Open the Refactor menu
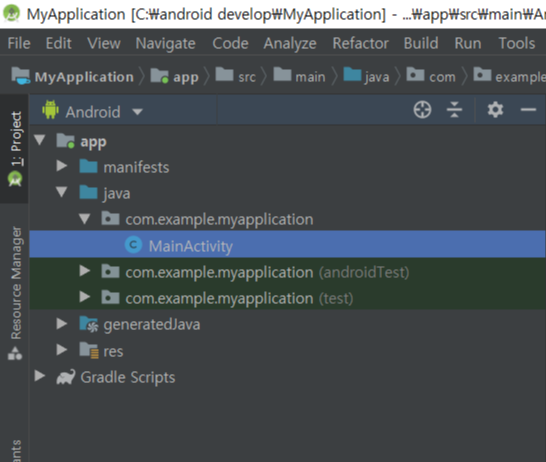This screenshot has width=546, height=462. [360, 44]
